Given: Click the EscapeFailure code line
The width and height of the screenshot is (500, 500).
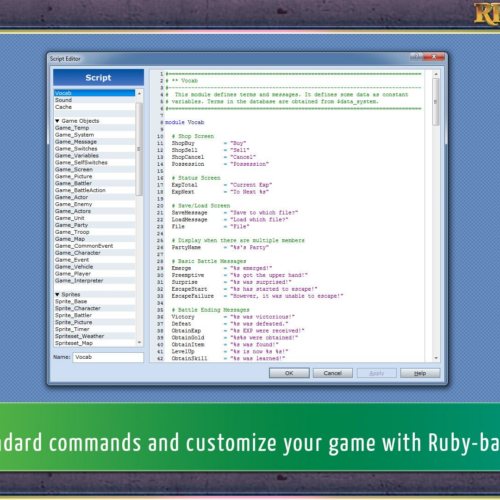Looking at the screenshot, I should pos(258,296).
